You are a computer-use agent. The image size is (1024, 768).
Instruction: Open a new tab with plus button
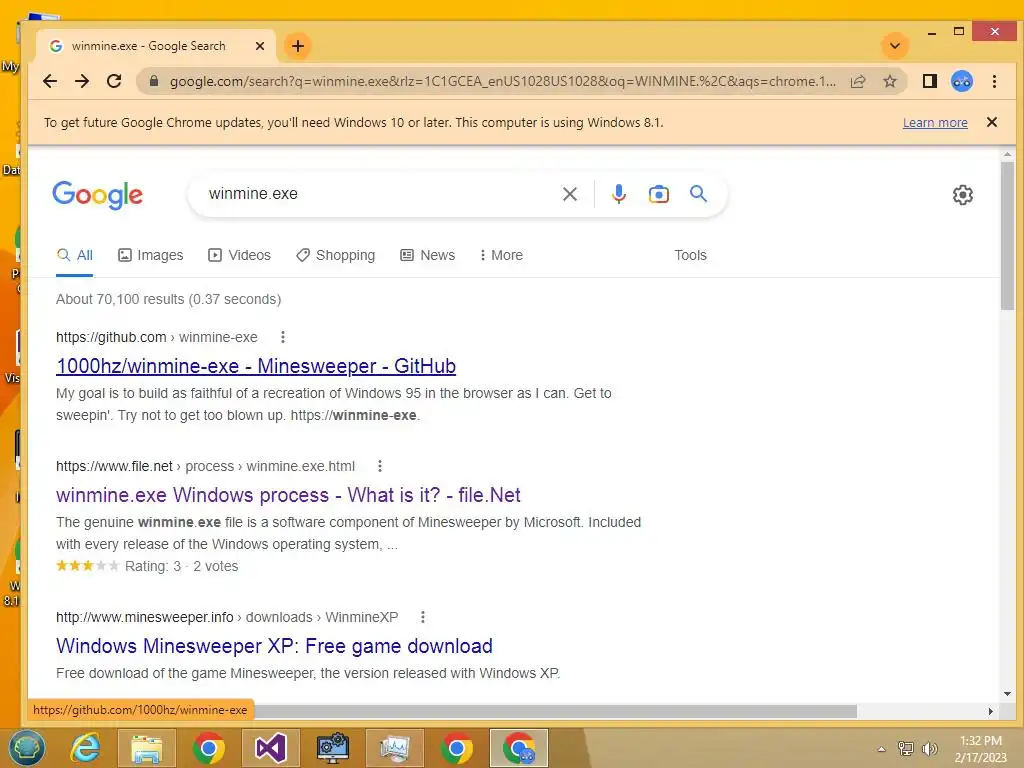pyautogui.click(x=298, y=46)
